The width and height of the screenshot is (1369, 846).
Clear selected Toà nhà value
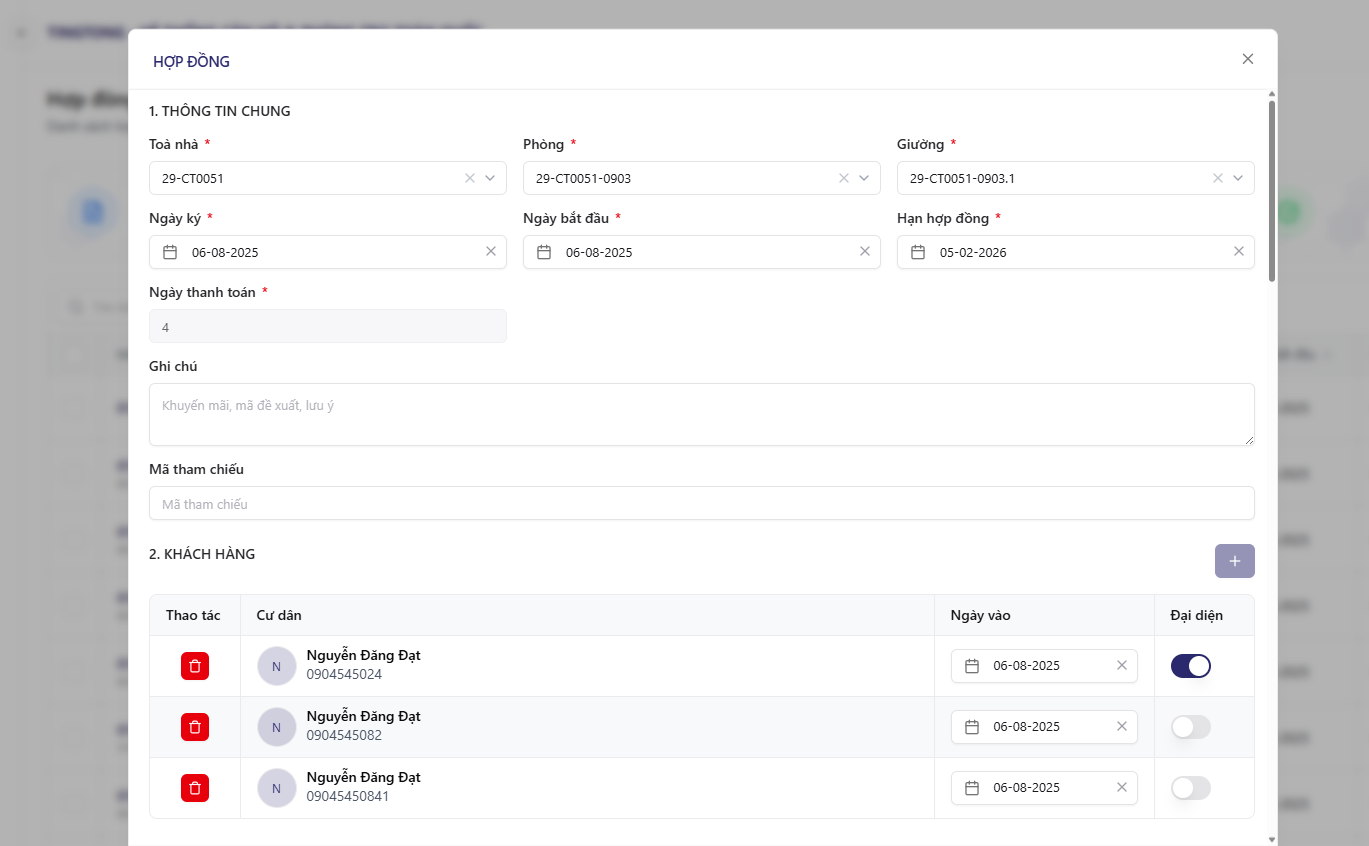point(470,178)
